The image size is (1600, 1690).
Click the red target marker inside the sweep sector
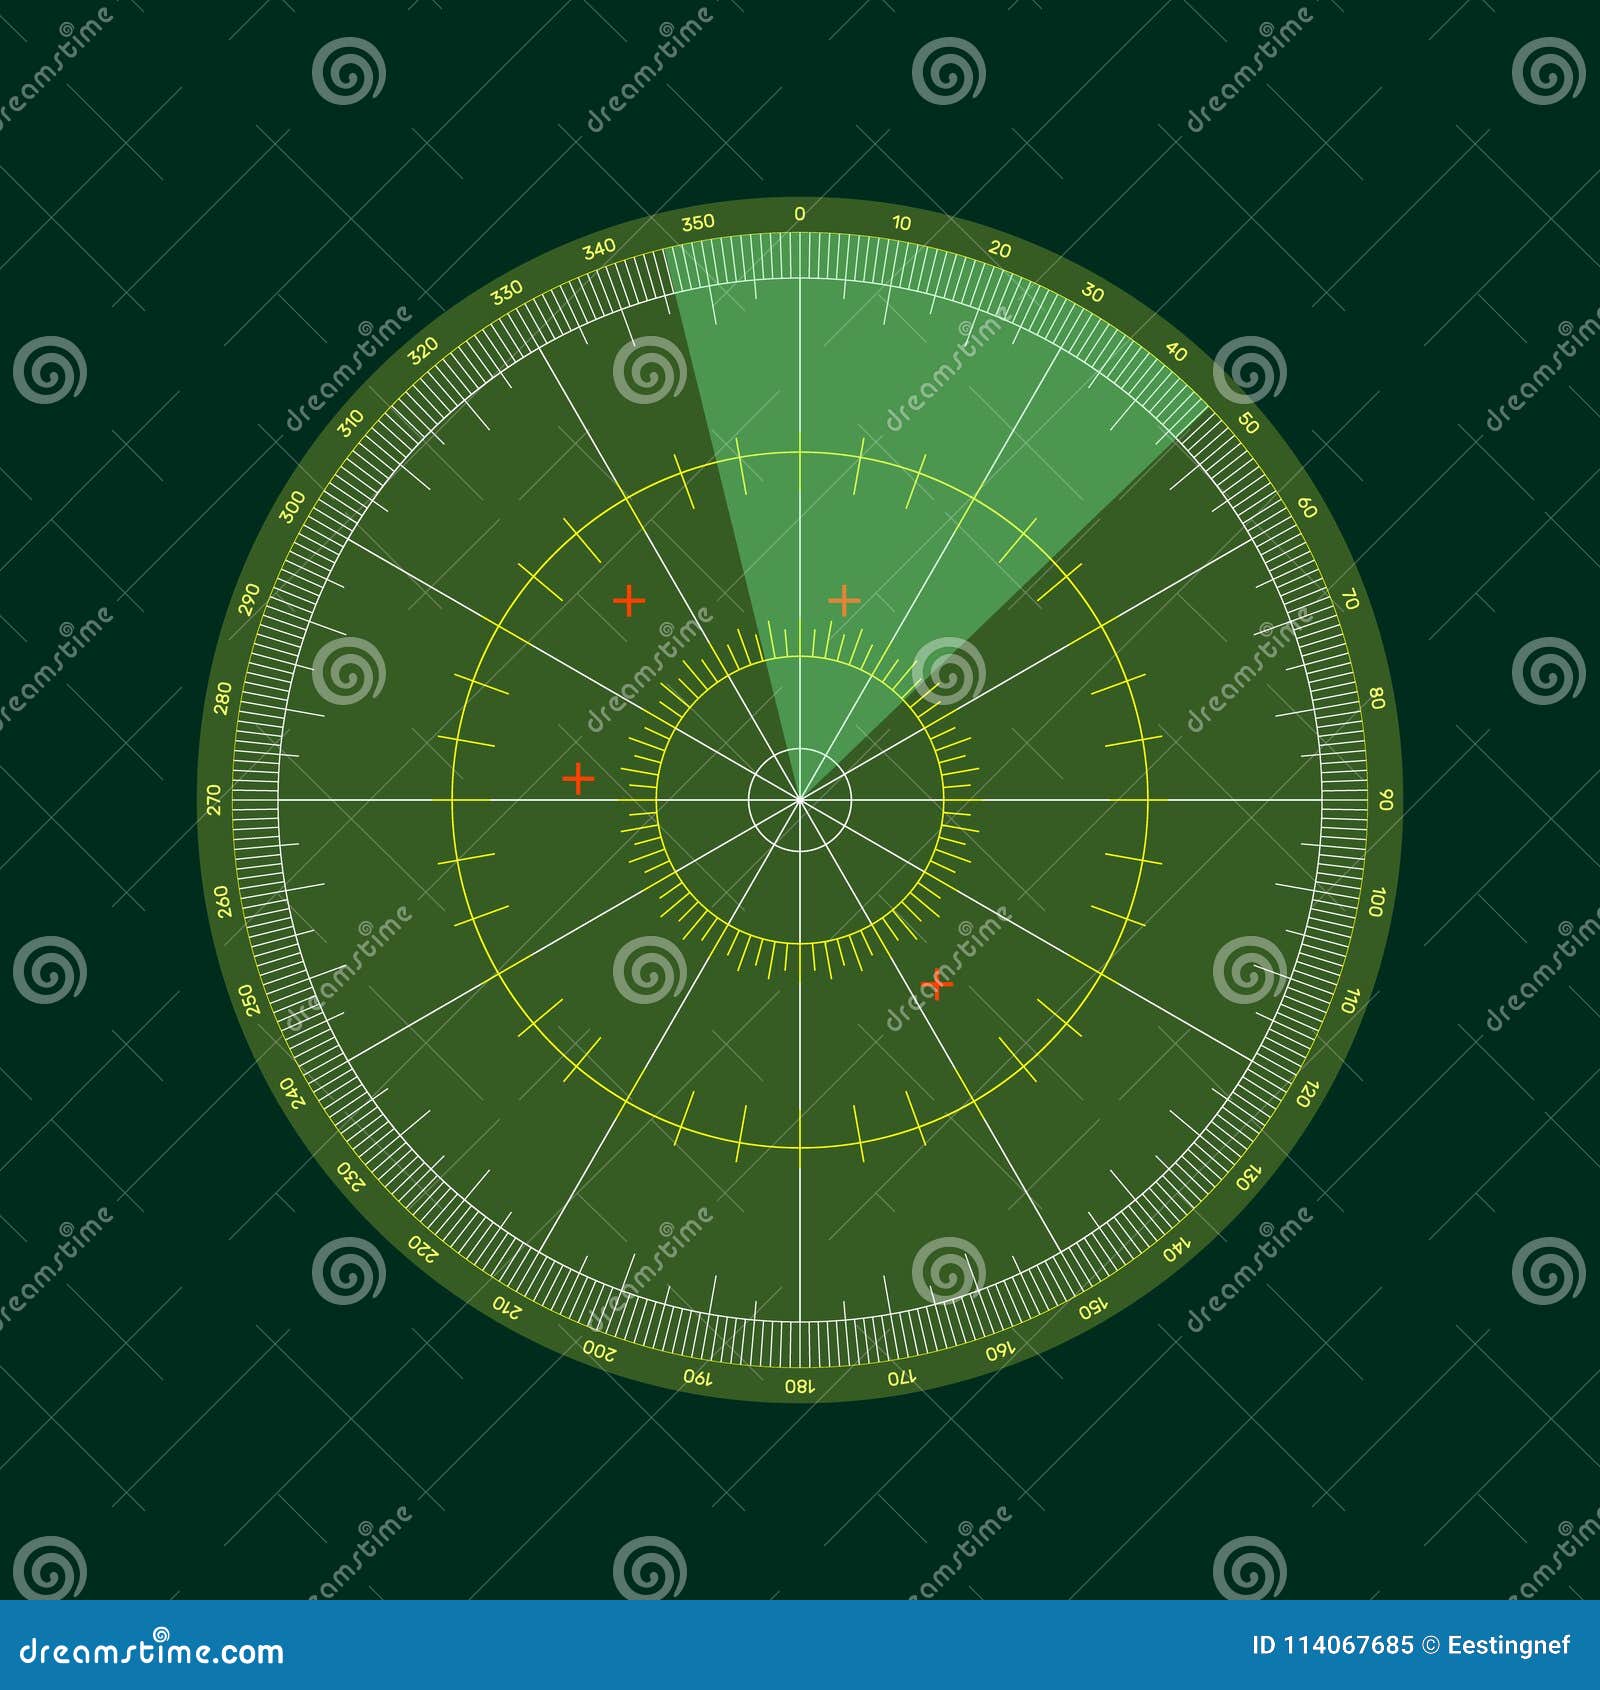point(846,598)
